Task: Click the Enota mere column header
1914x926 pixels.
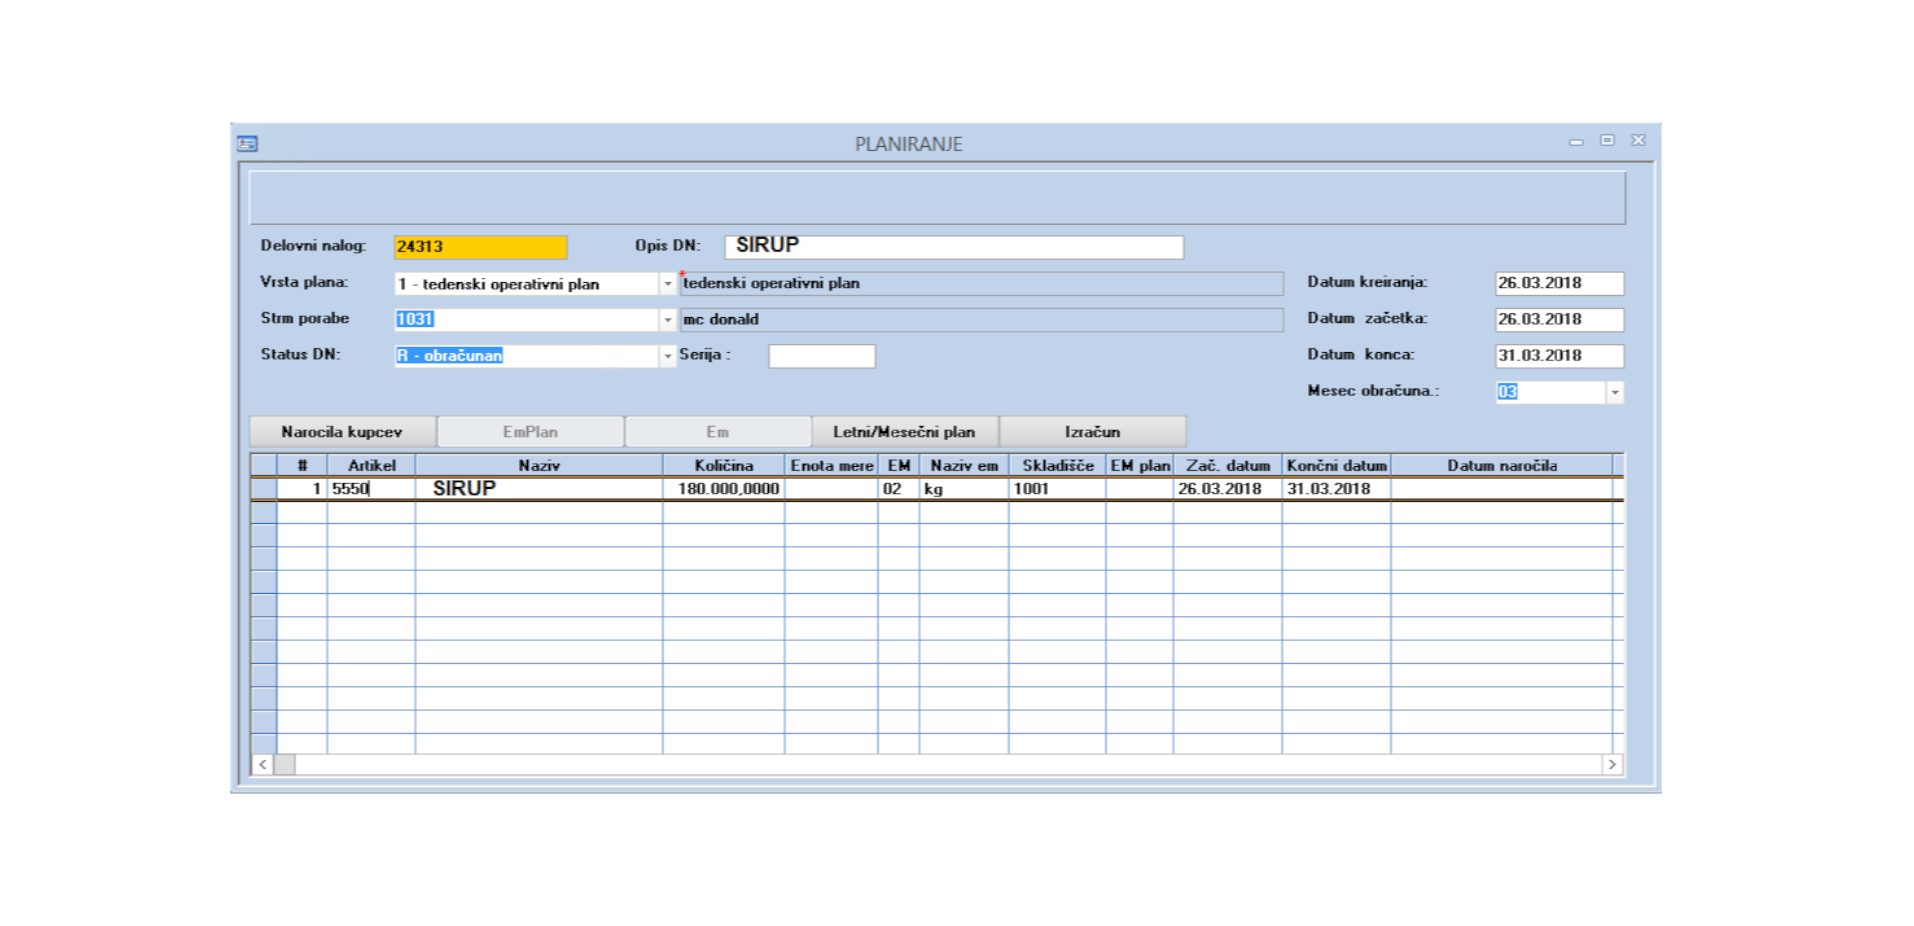Action: pyautogui.click(x=832, y=465)
